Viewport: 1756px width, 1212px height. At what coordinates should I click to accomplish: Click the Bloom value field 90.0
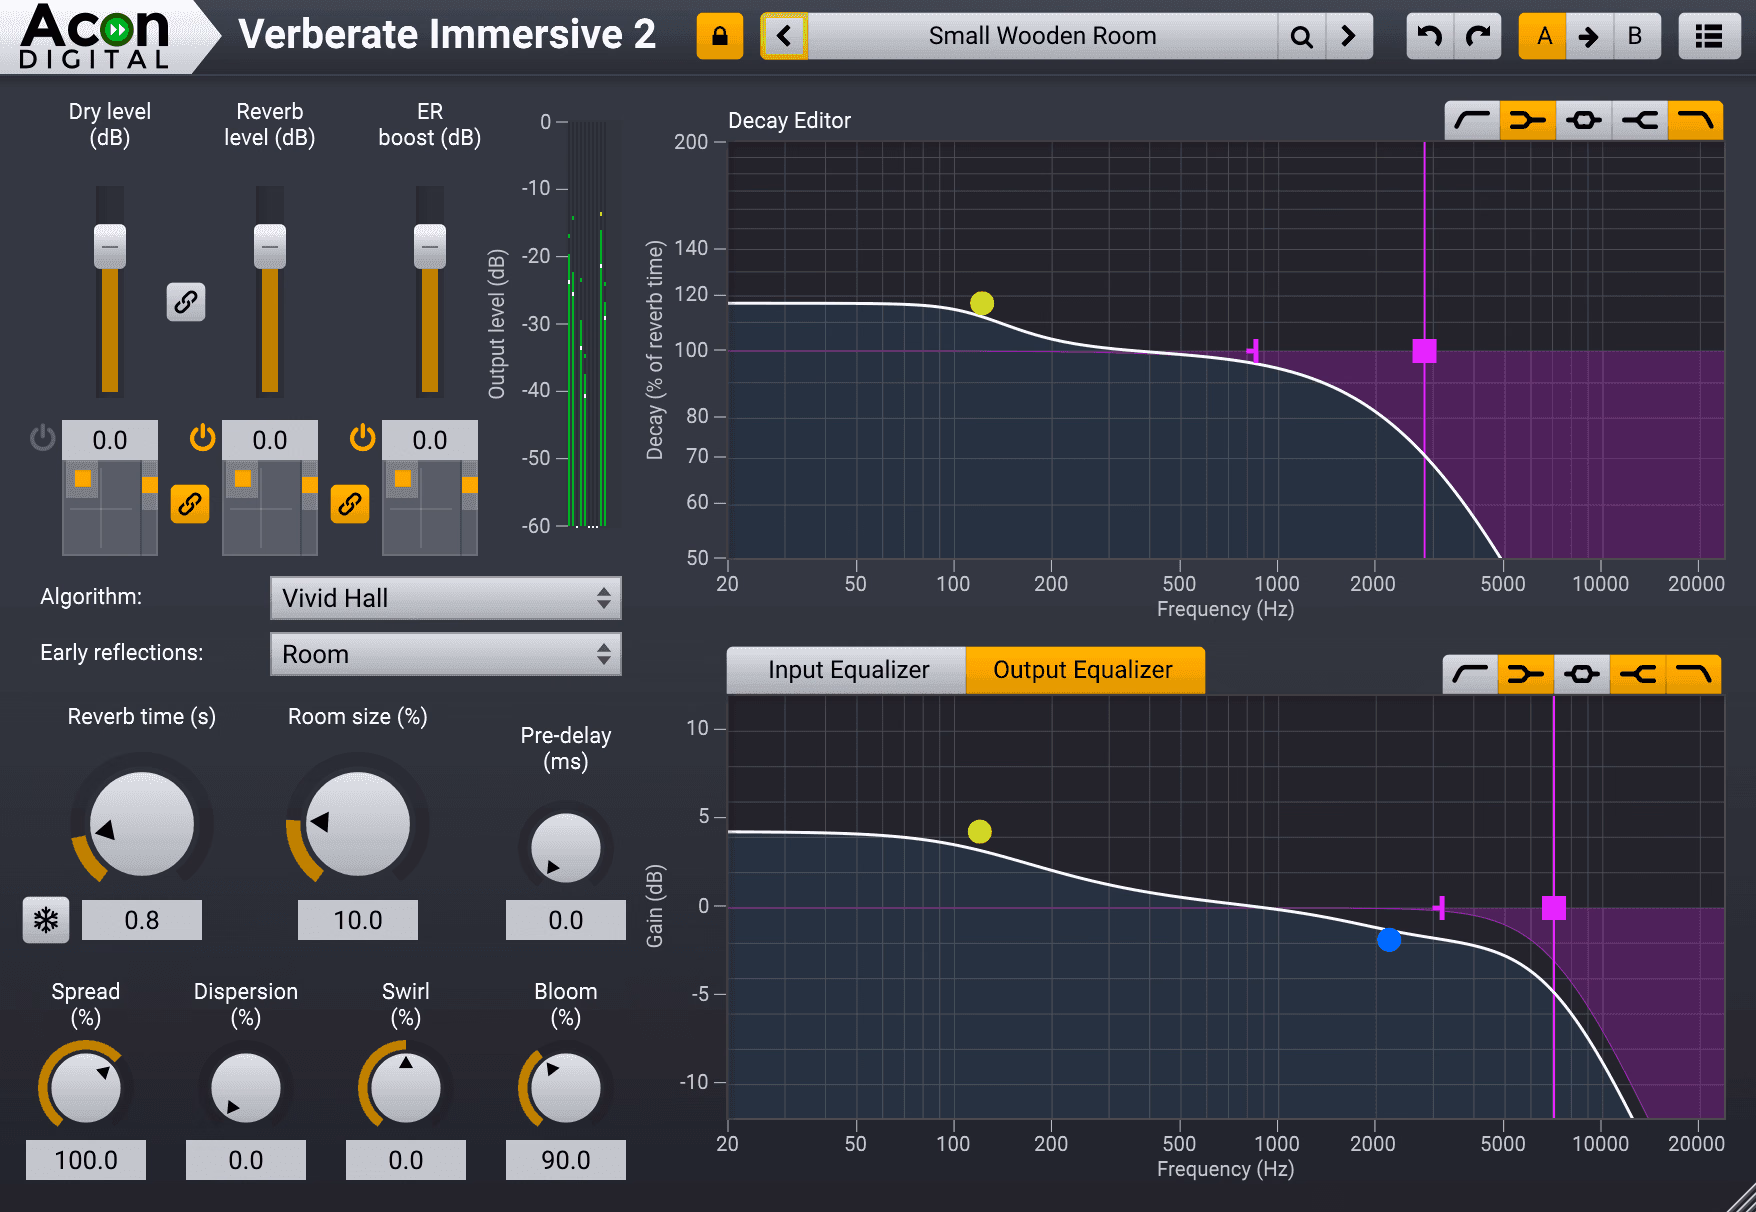(x=566, y=1160)
